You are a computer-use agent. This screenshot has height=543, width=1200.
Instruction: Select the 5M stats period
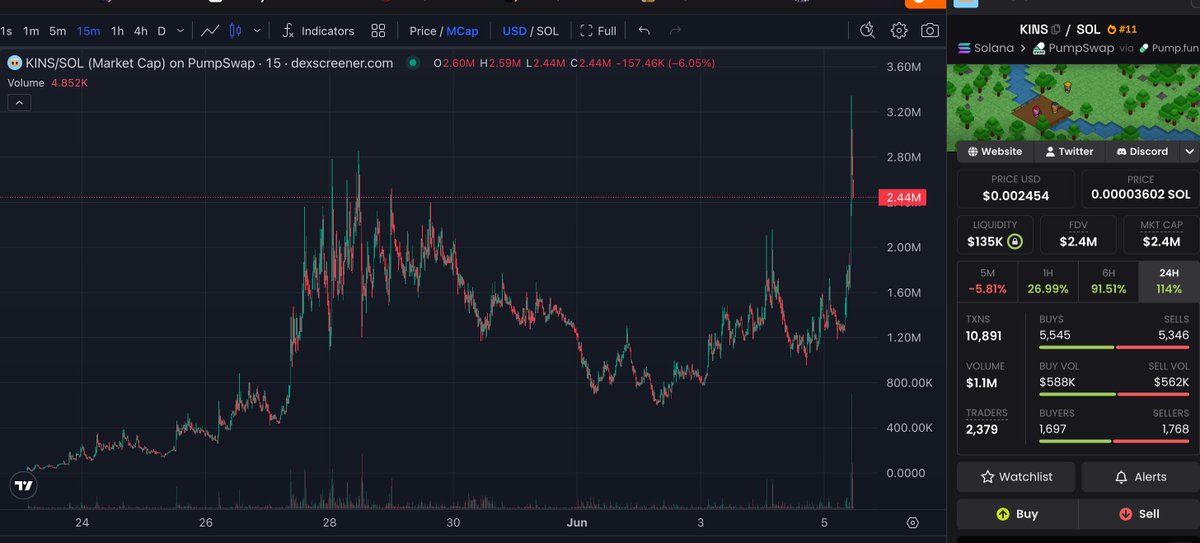[987, 281]
